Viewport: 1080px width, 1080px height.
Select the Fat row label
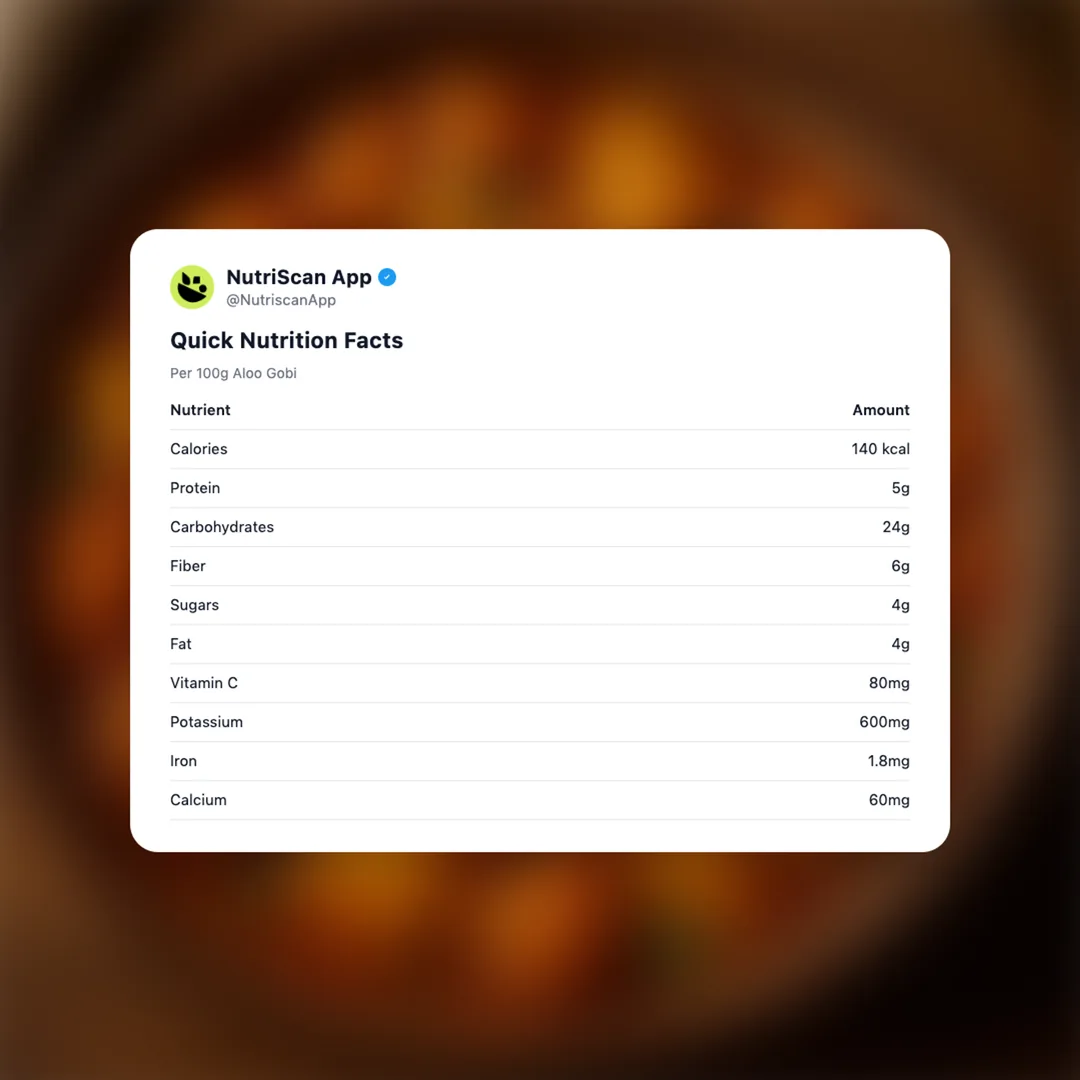[181, 644]
